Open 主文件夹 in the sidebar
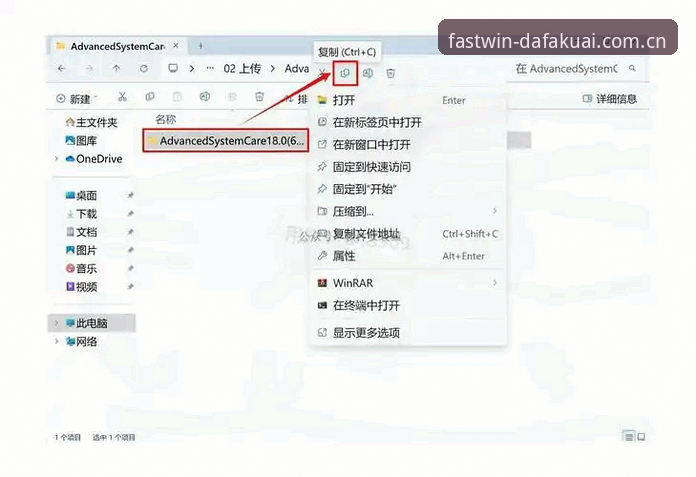This screenshot has width=696, height=477. 91,122
